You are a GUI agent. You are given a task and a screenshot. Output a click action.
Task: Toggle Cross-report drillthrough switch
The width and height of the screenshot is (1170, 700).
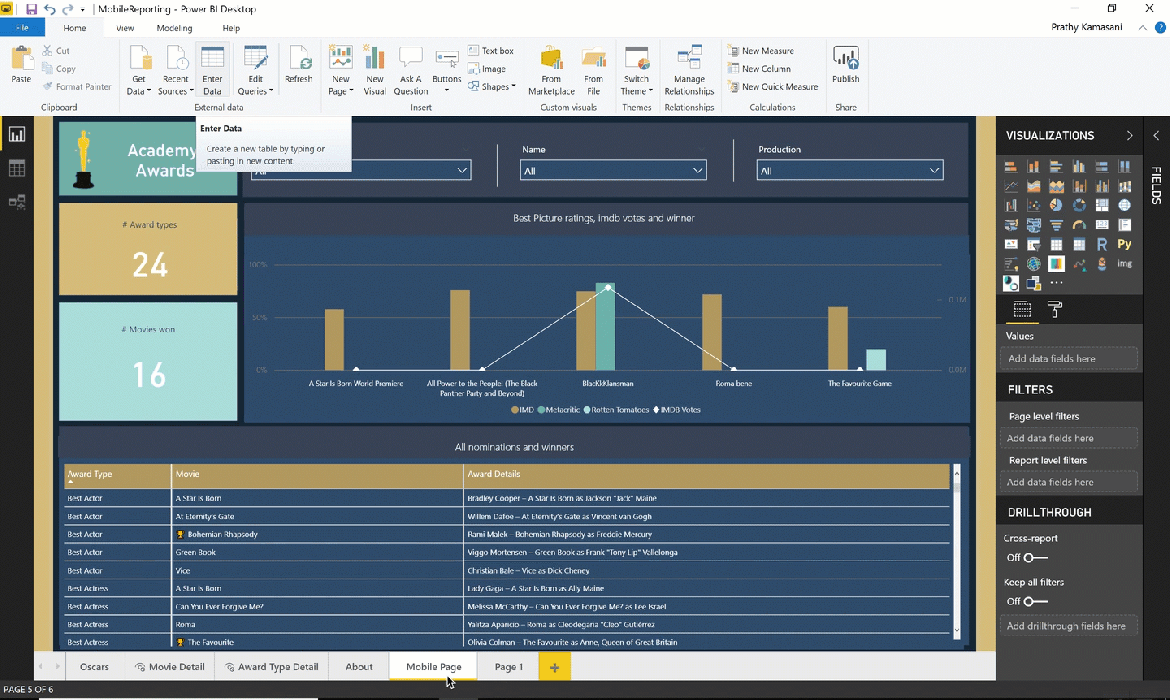click(1034, 557)
